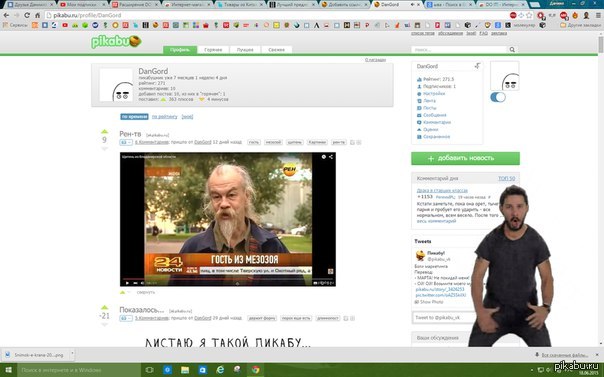The height and width of the screenshot is (377, 604).
Task: Toggle the blue switch under avatar
Action: pos(498,97)
